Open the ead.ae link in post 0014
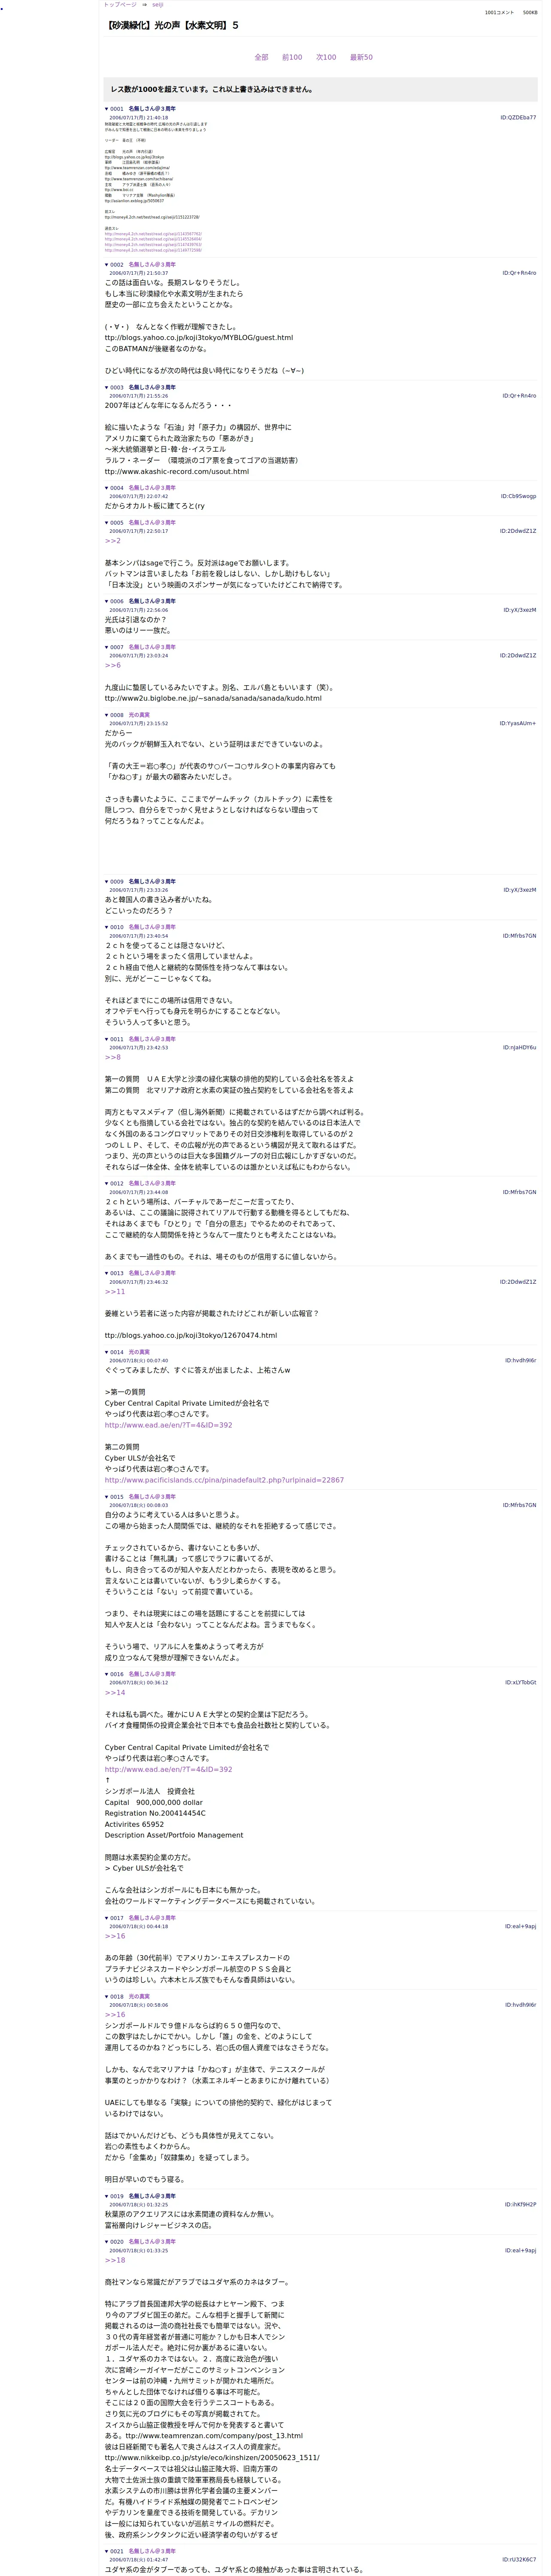 168,1425
